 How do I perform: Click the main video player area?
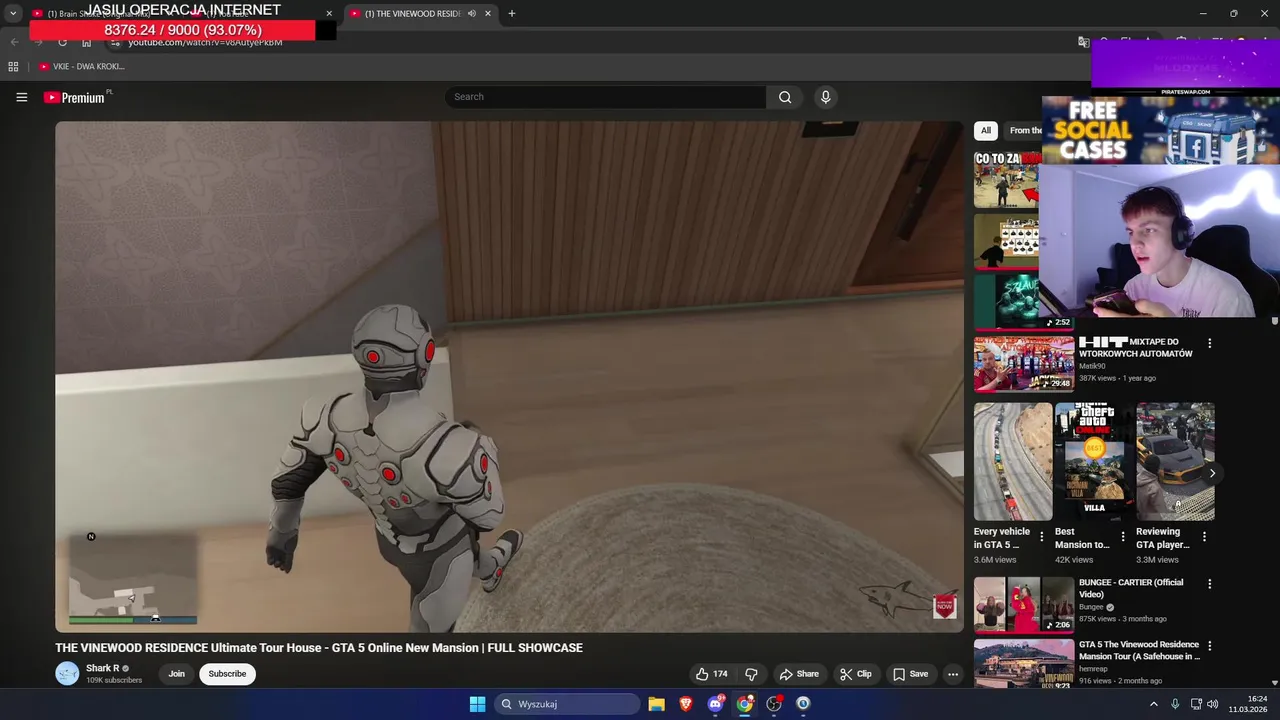tap(509, 377)
